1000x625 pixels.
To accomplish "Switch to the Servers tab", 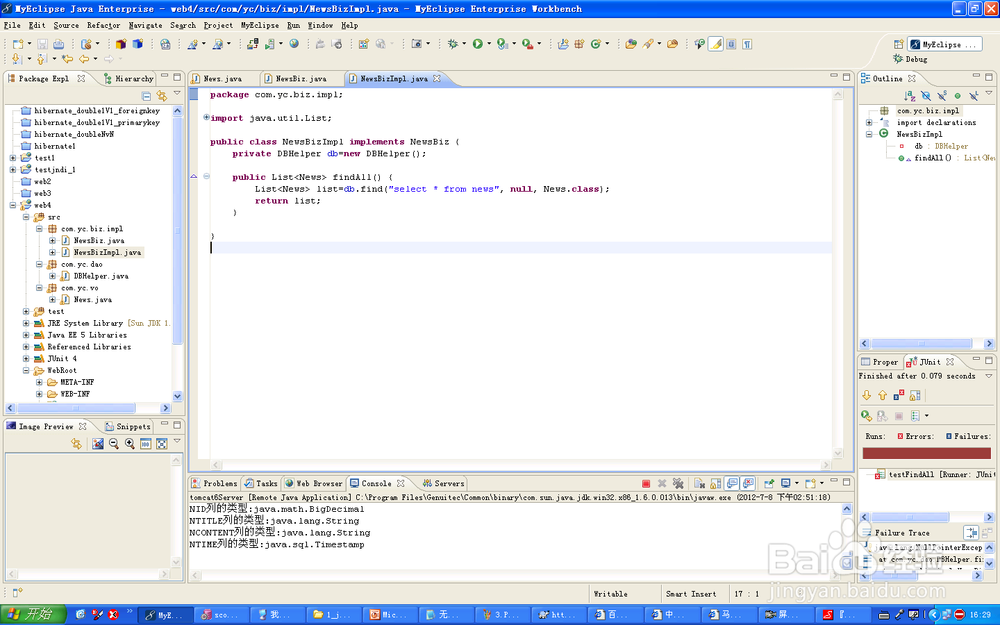I will (443, 483).
